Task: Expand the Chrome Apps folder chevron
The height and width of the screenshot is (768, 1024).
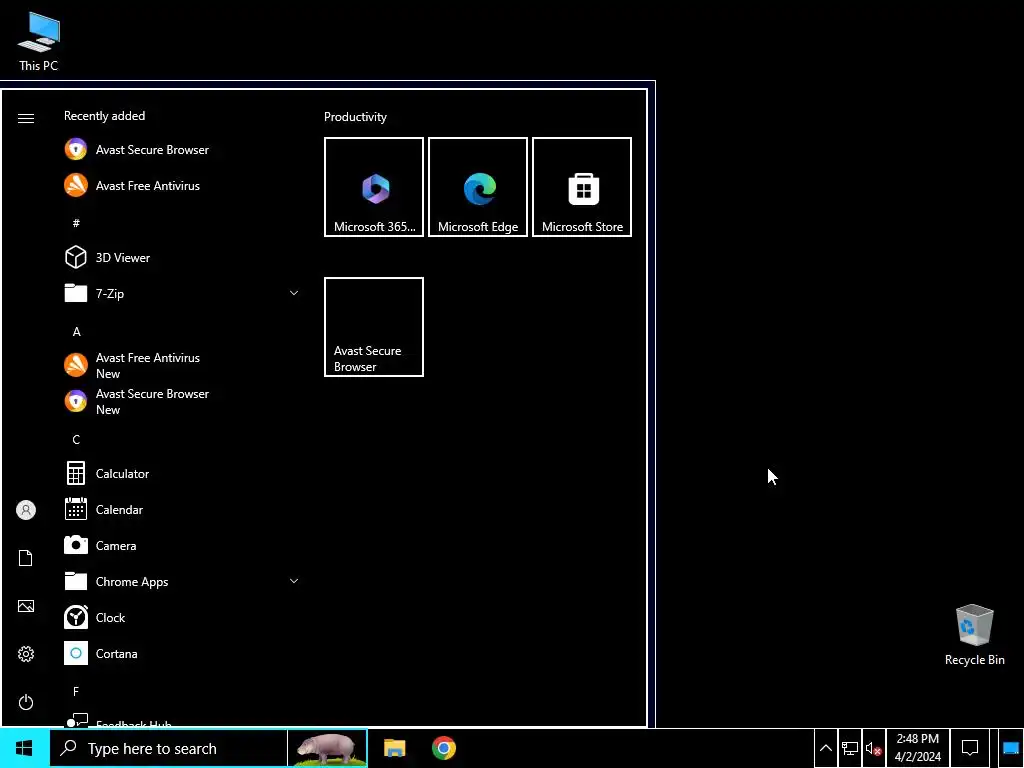Action: [x=294, y=581]
